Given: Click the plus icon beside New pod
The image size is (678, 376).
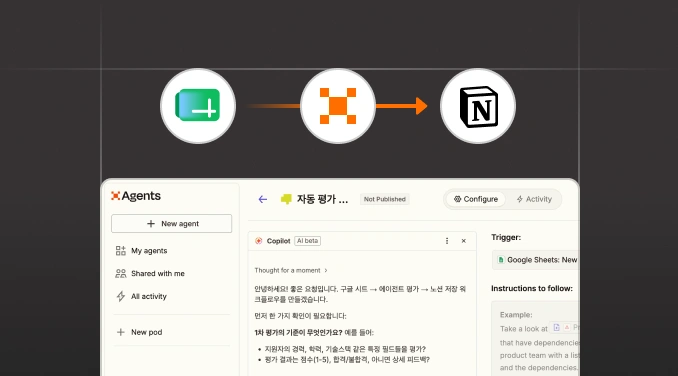Looking at the screenshot, I should pos(121,332).
